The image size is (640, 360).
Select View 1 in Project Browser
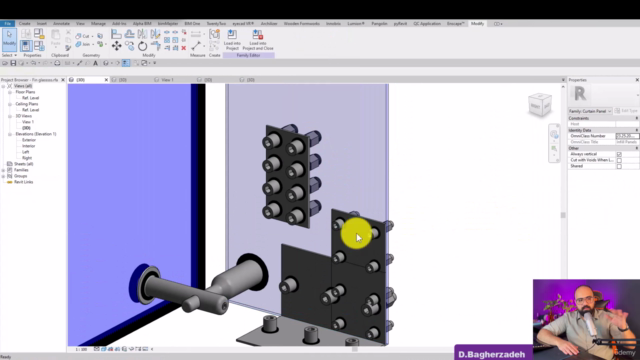(x=28, y=122)
